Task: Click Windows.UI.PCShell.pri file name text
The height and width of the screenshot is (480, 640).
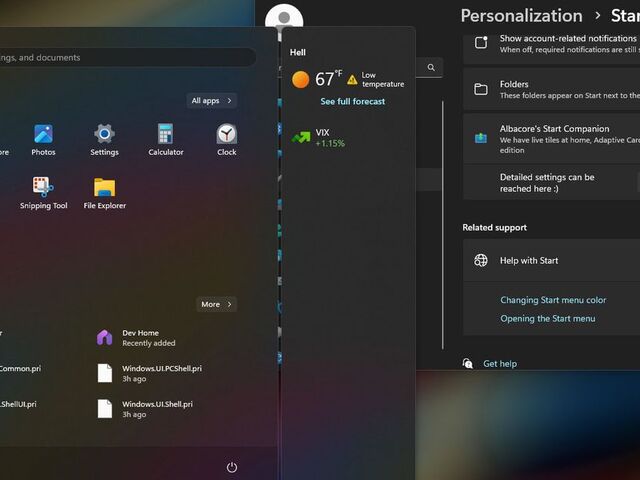Action: click(x=162, y=368)
